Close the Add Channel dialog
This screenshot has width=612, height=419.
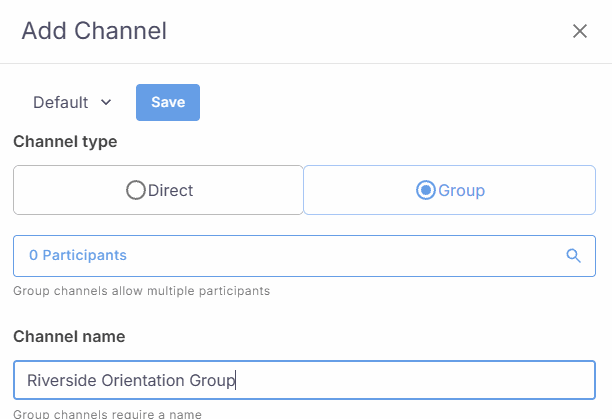[580, 31]
